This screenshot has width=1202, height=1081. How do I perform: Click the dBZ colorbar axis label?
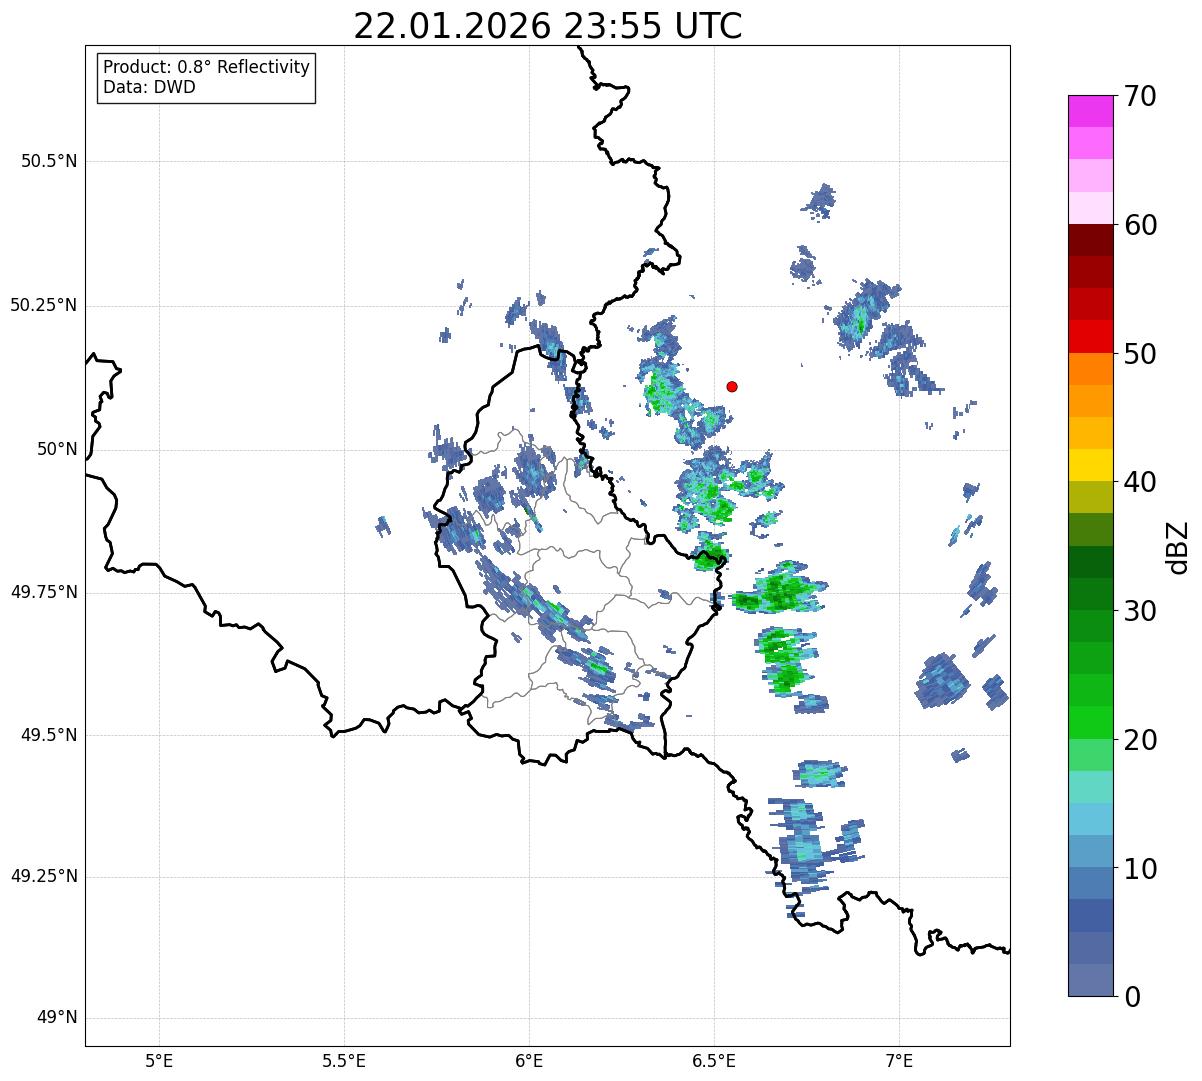1178,547
